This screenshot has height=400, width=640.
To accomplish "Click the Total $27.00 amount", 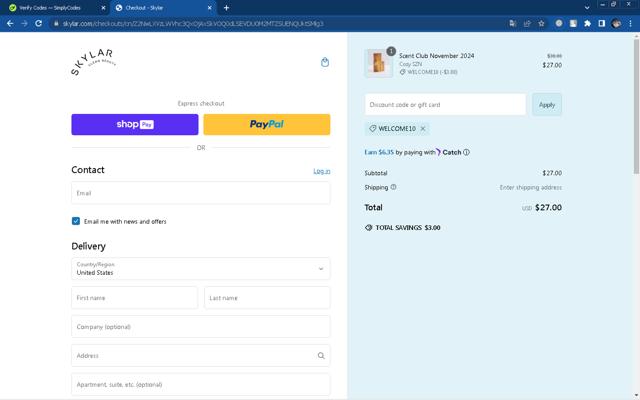I will click(x=548, y=207).
